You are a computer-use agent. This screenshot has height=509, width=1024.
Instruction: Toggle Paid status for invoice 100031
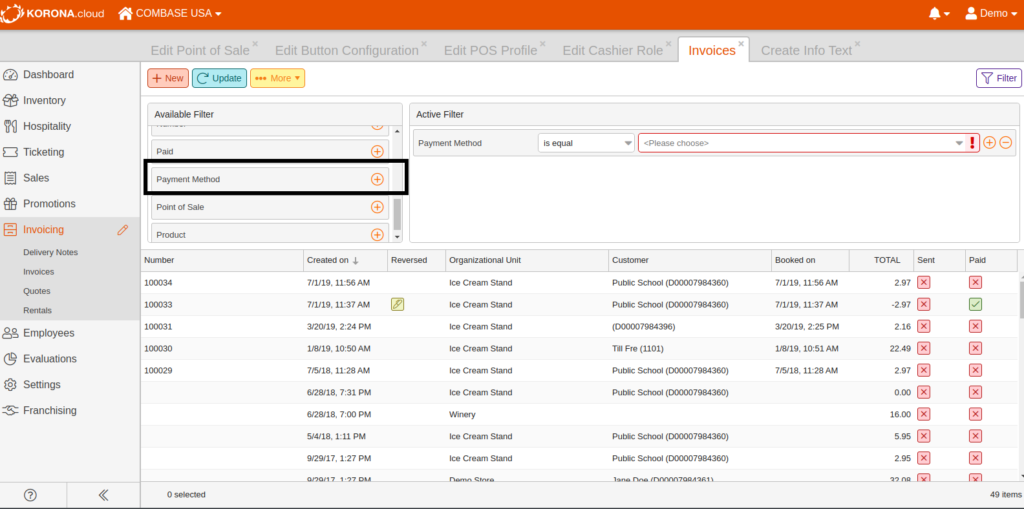click(975, 326)
